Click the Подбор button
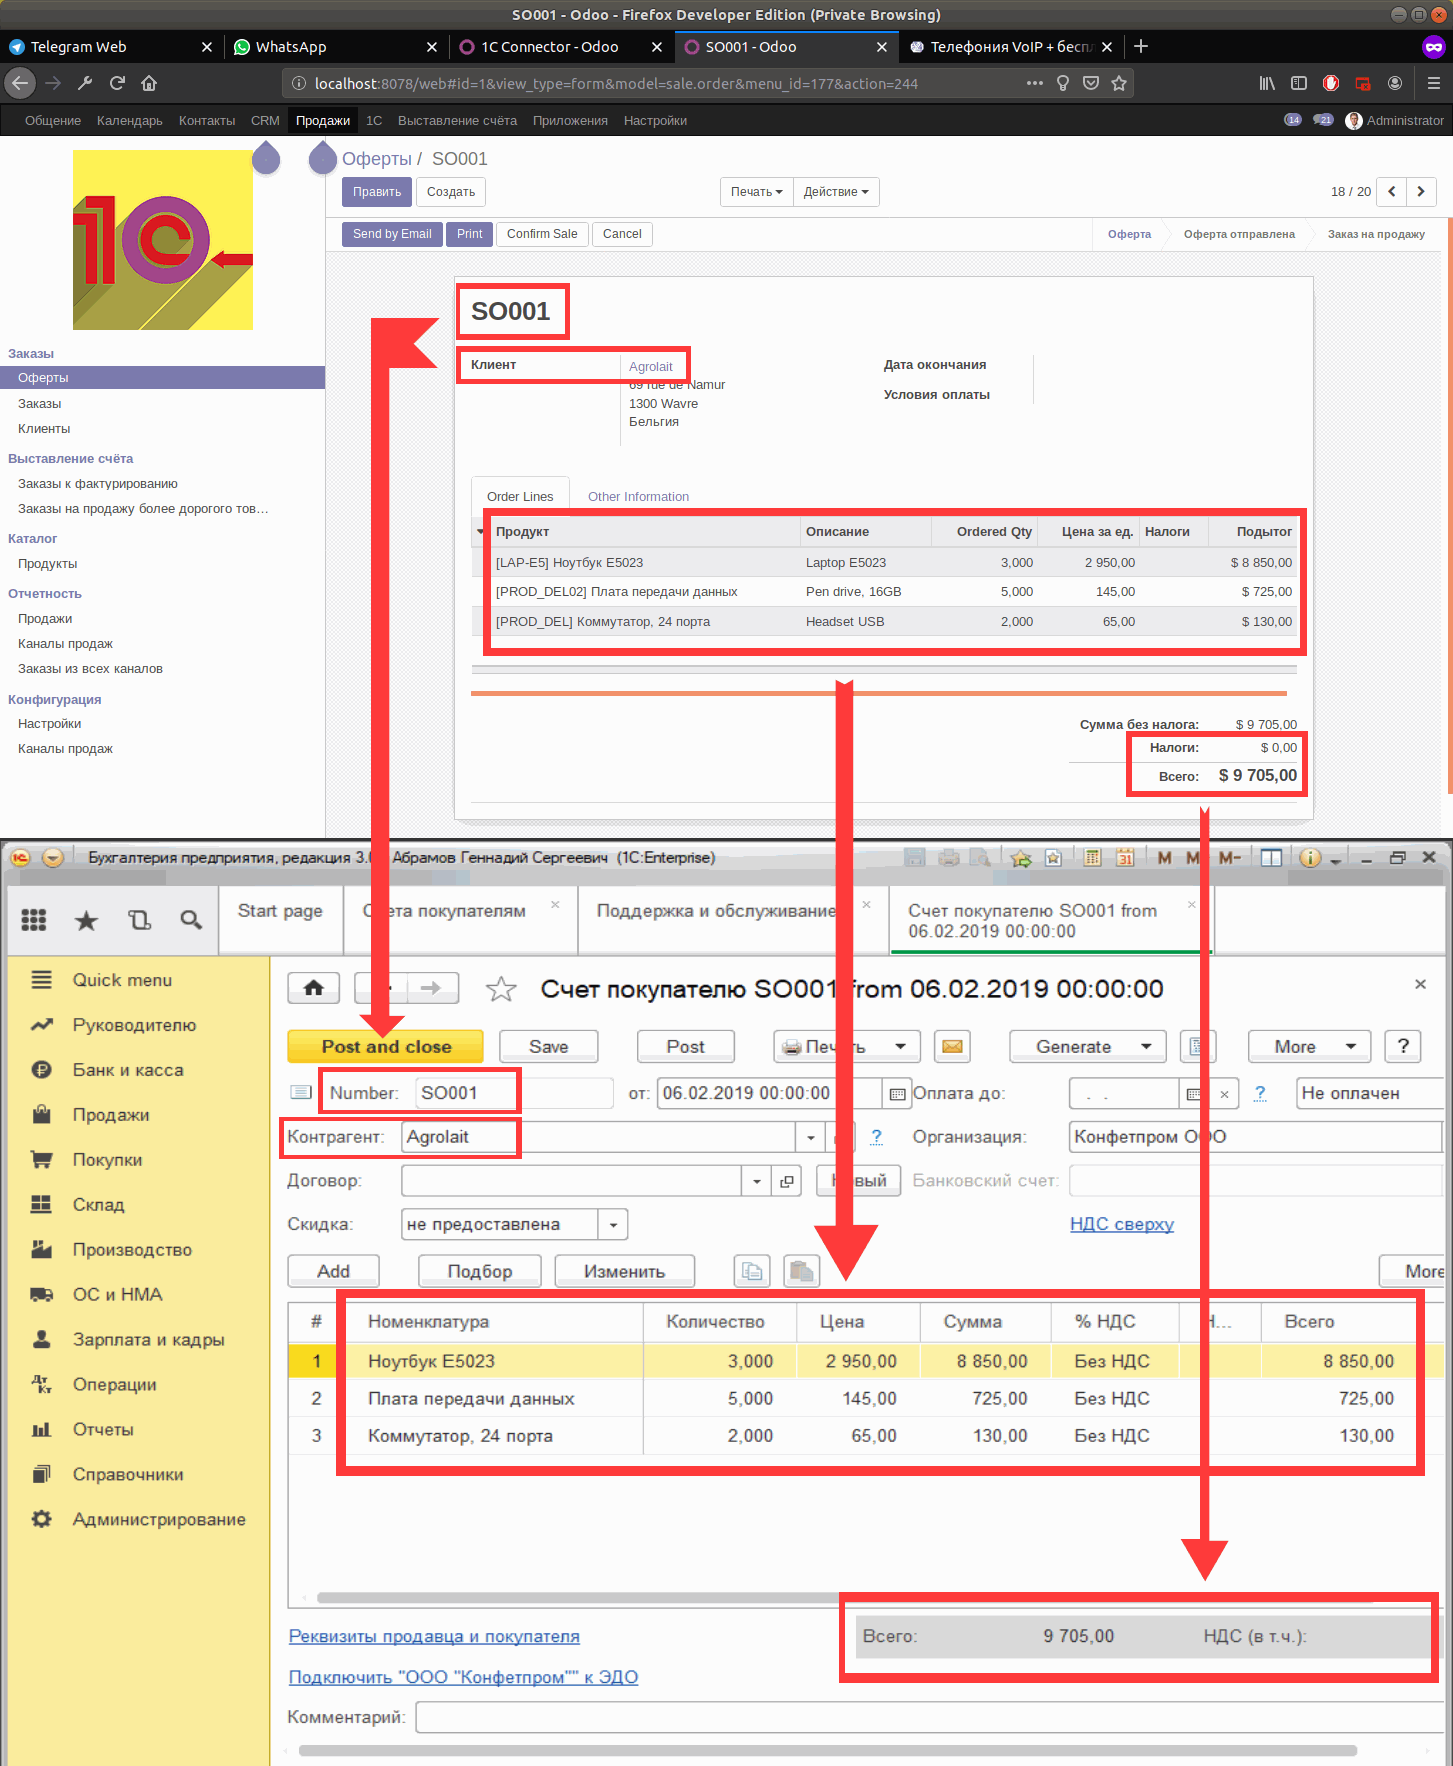This screenshot has height=1766, width=1453. pyautogui.click(x=480, y=1271)
